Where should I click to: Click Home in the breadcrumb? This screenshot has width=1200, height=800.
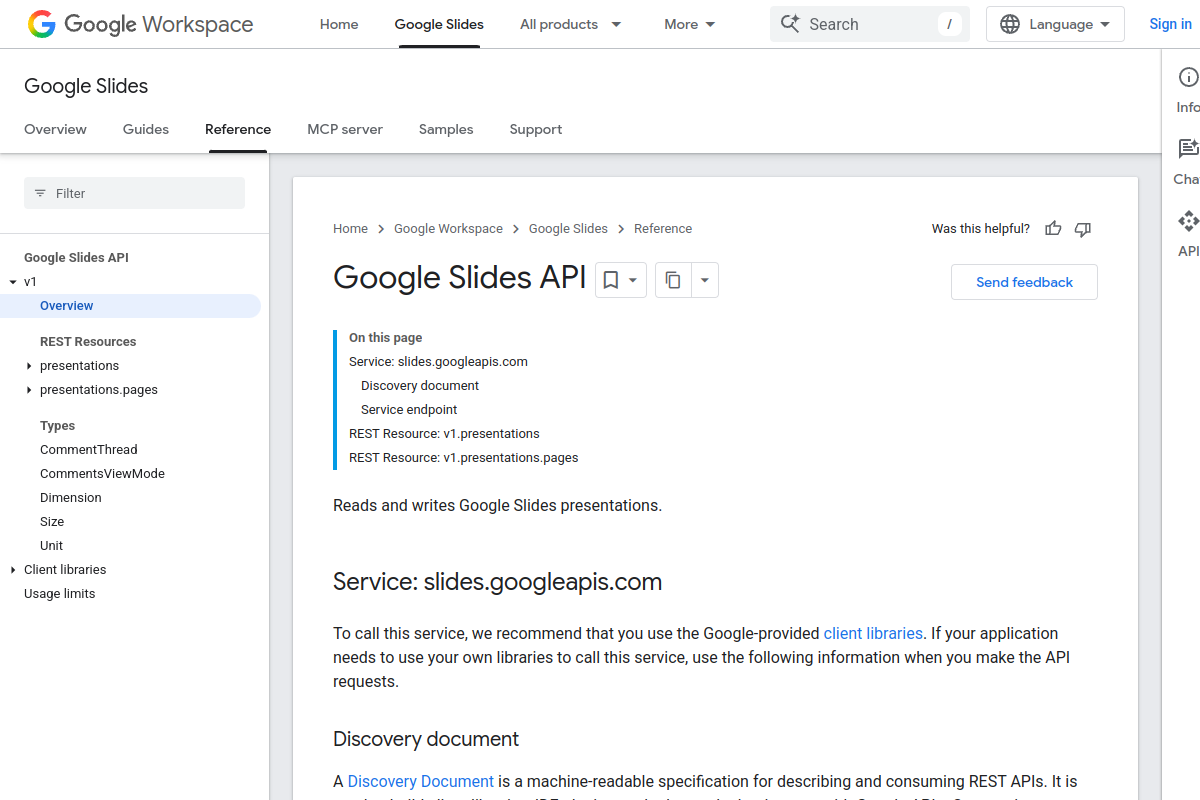350,229
